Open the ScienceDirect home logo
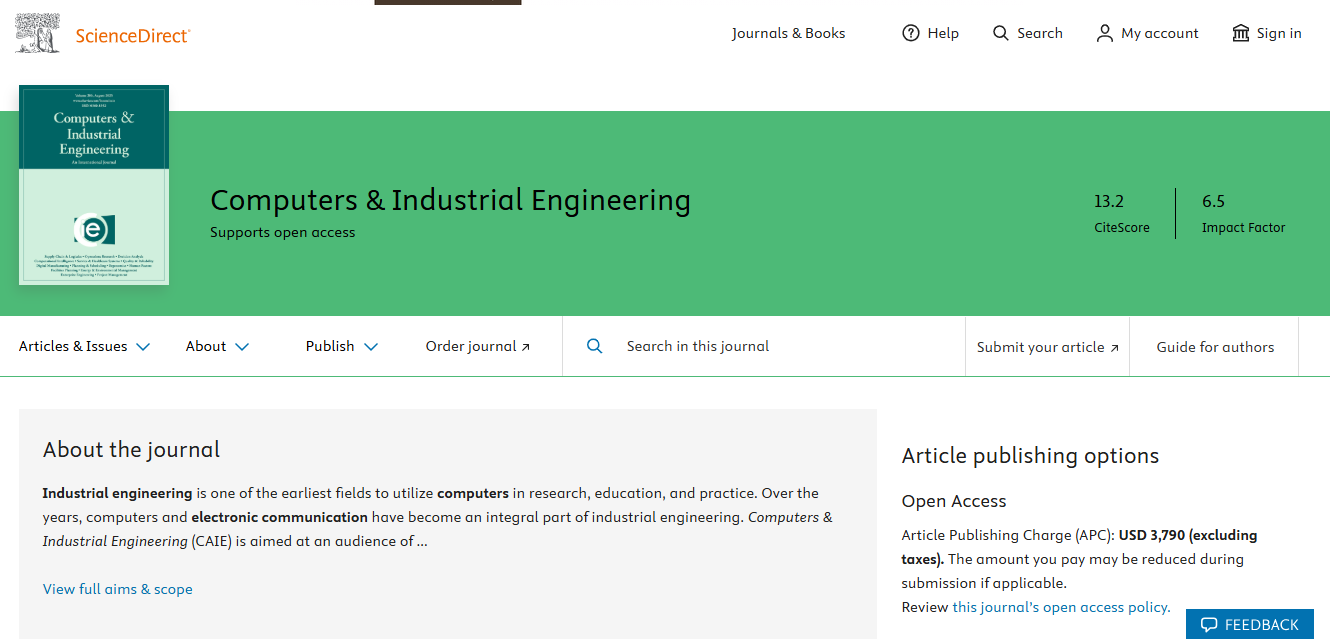Viewport: 1330px width, 639px height. pos(132,36)
